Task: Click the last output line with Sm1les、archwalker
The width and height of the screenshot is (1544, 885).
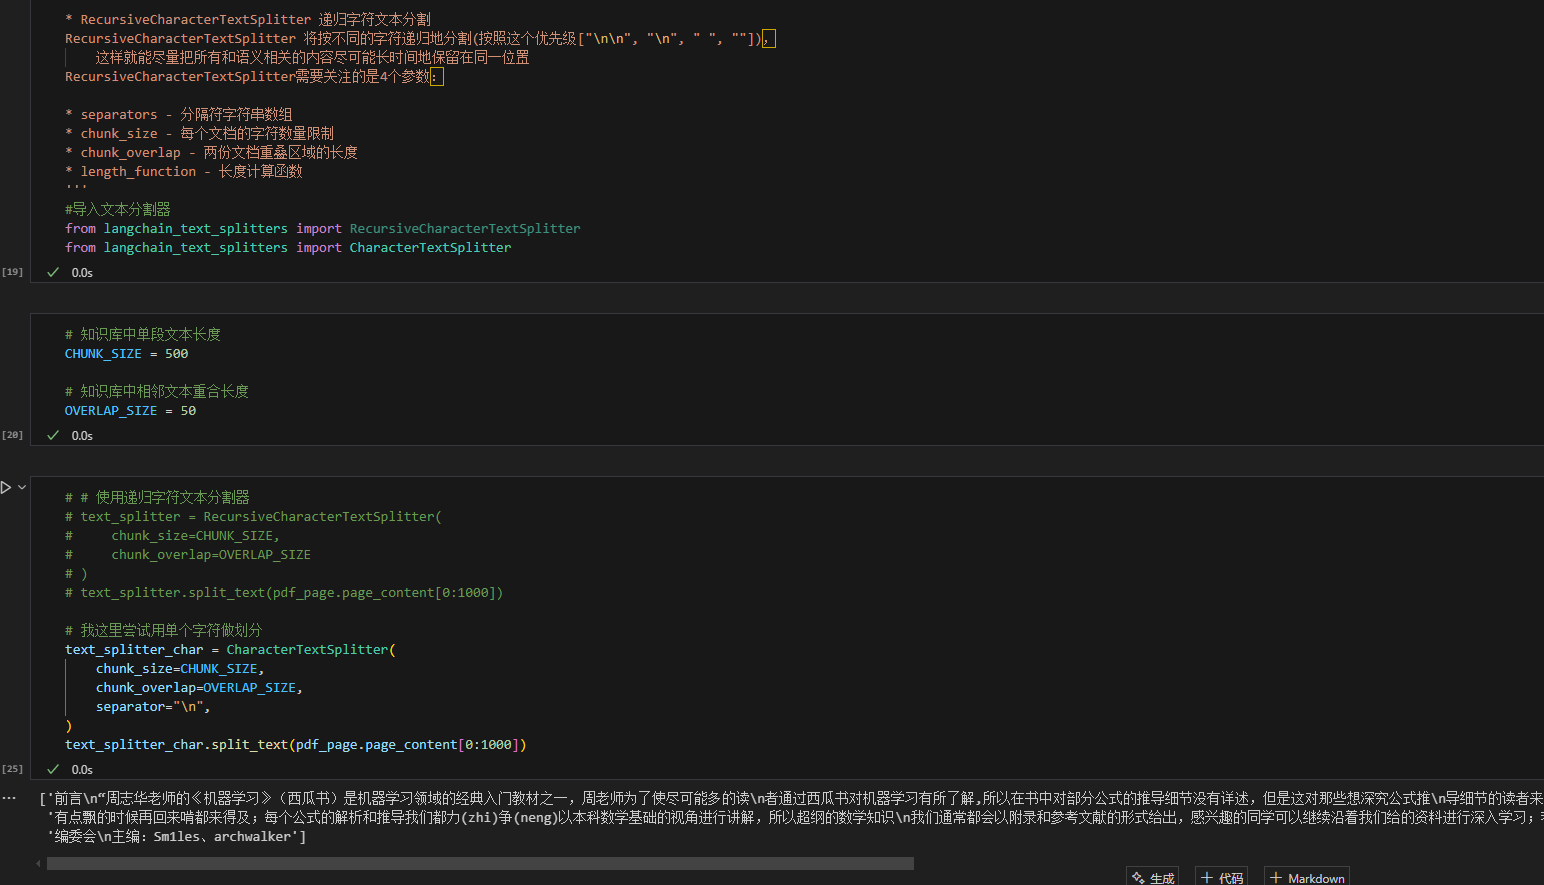Action: (177, 836)
